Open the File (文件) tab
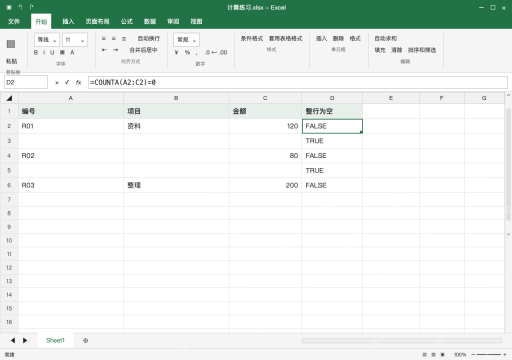 14,21
